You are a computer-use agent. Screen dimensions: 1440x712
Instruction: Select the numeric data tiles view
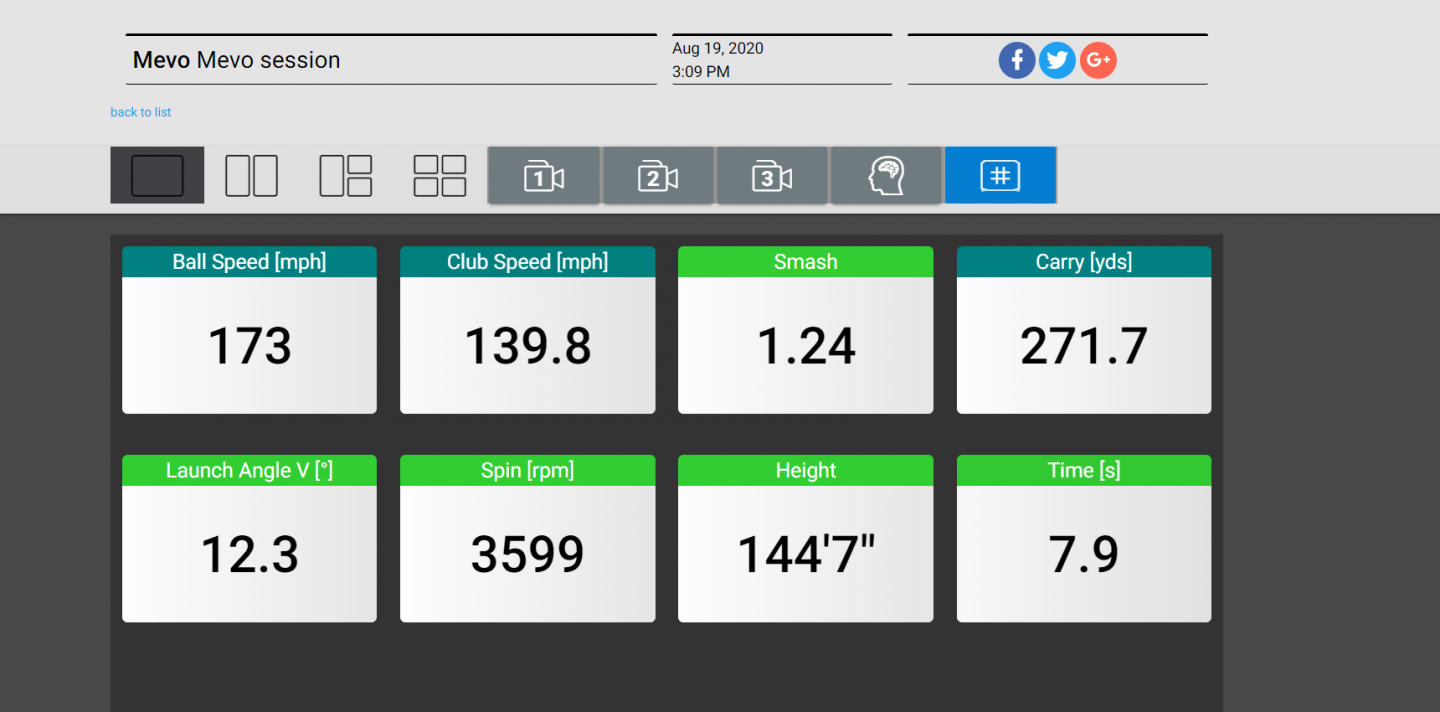tap(1000, 176)
